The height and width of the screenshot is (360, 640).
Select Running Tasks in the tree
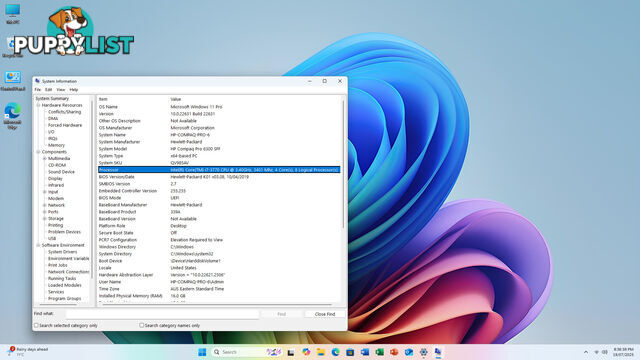62,278
